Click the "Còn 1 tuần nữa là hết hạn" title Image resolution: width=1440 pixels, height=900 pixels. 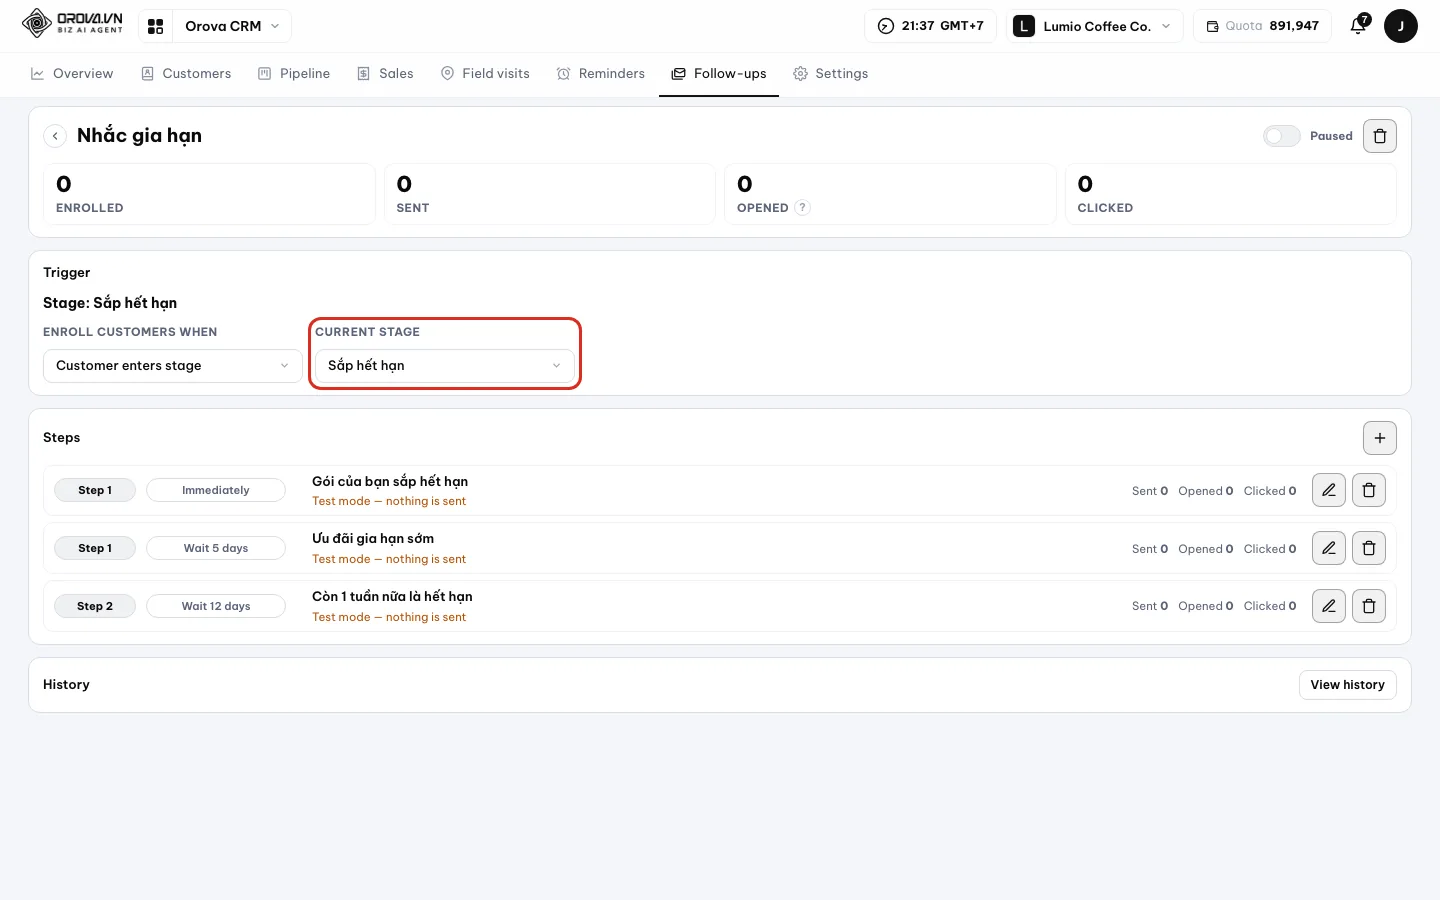click(392, 596)
